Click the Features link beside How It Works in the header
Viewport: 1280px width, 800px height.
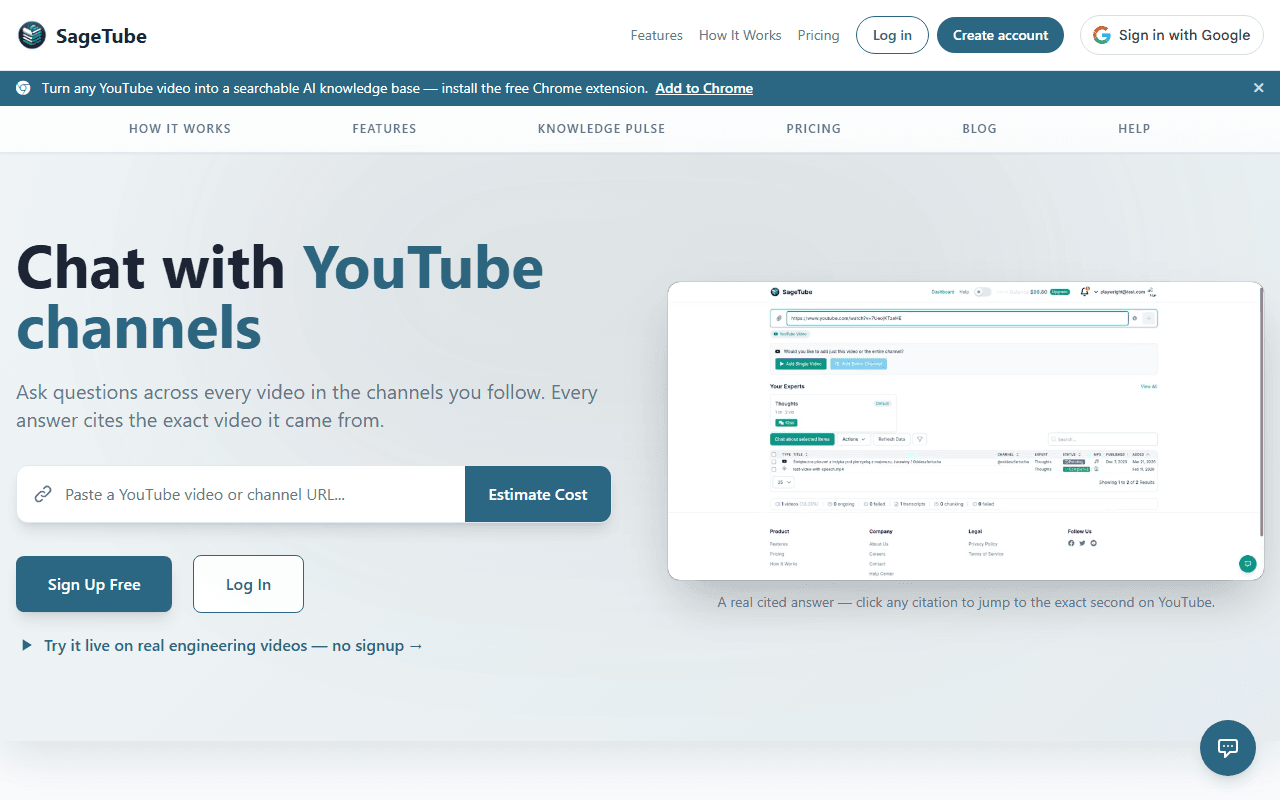point(656,35)
